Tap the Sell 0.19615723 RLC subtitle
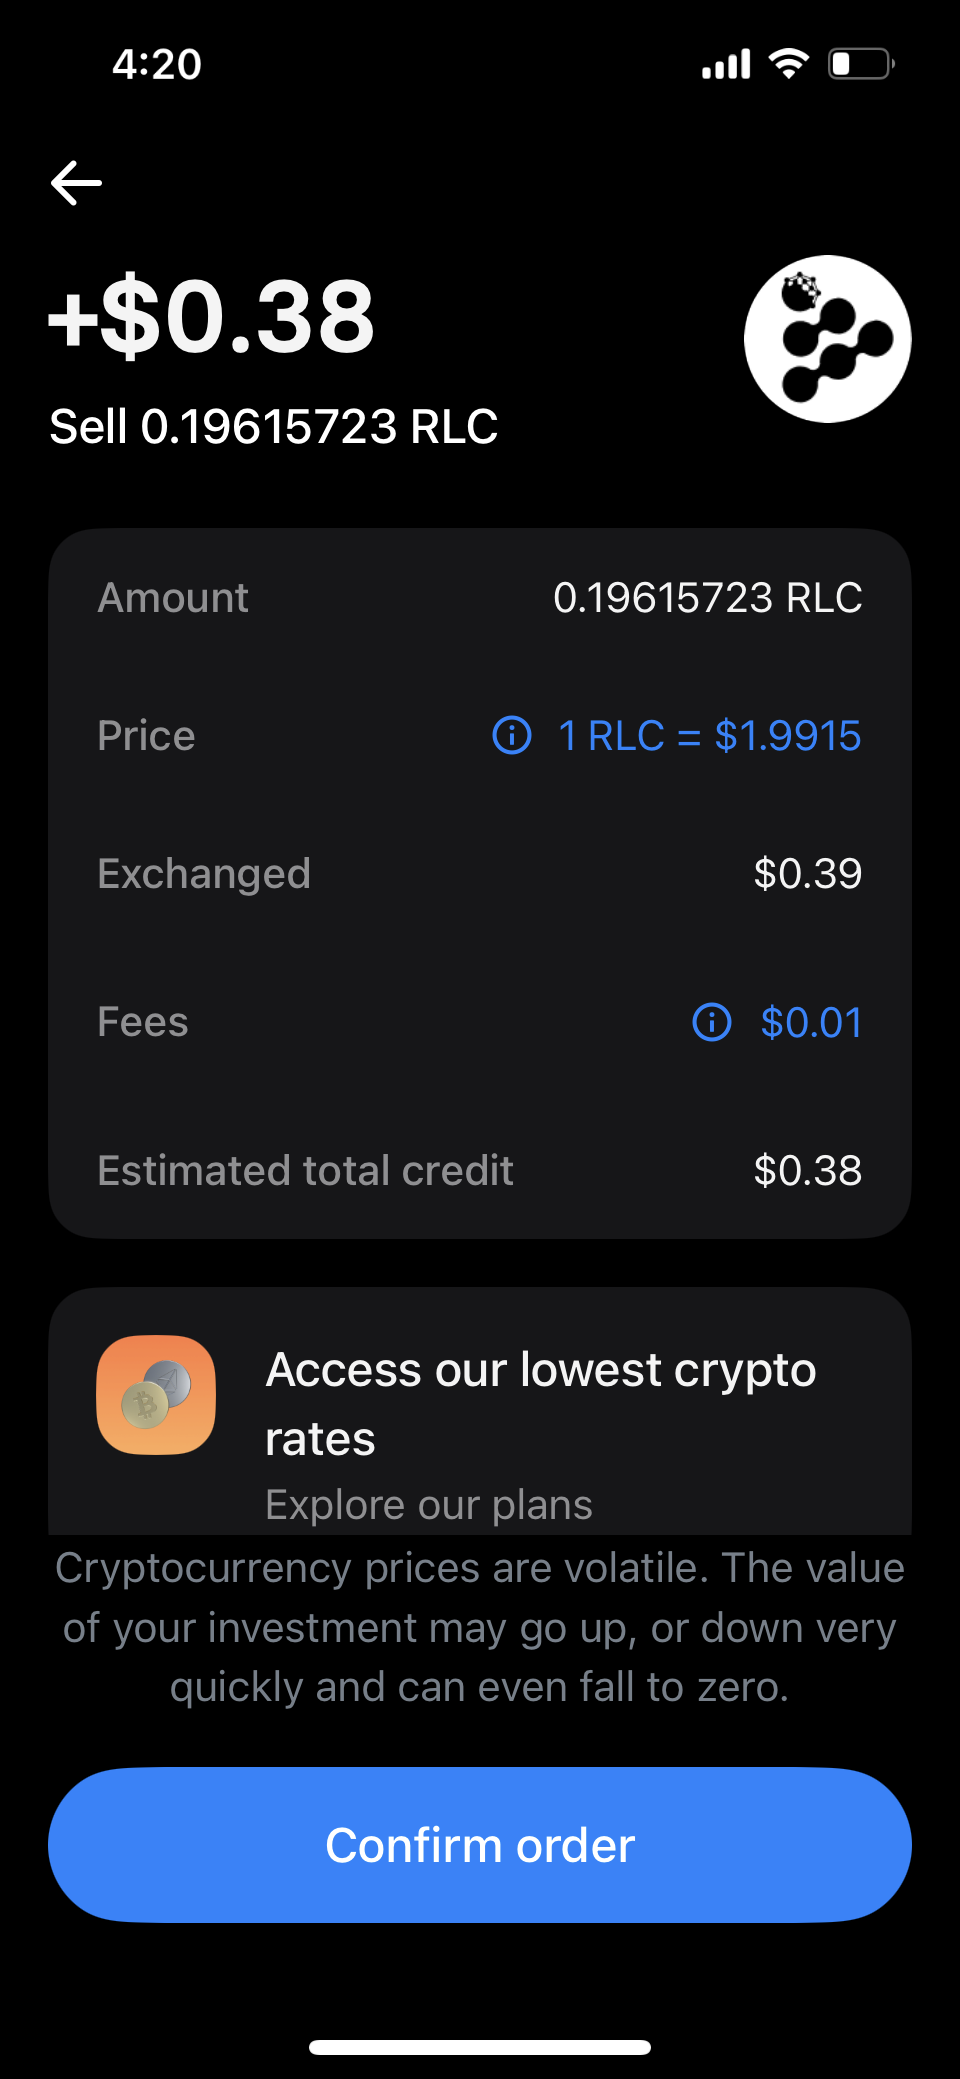 [x=274, y=427]
